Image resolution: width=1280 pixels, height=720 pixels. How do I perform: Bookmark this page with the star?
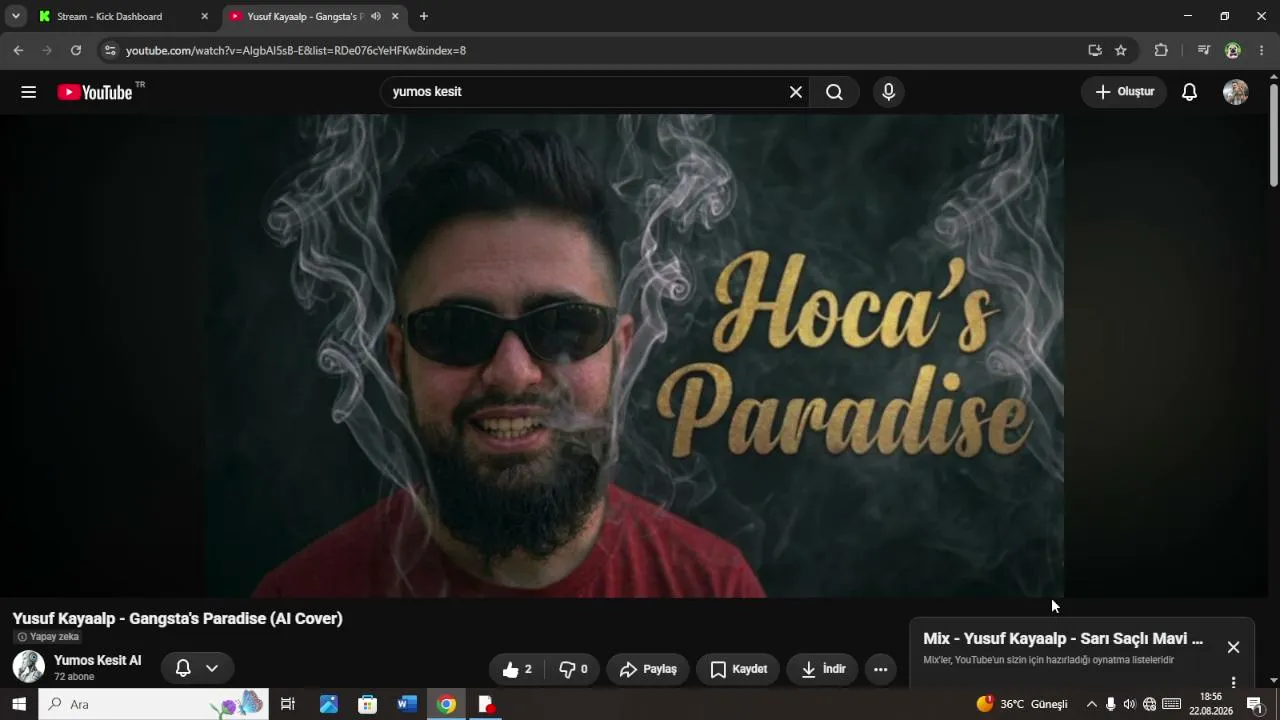(x=1121, y=50)
